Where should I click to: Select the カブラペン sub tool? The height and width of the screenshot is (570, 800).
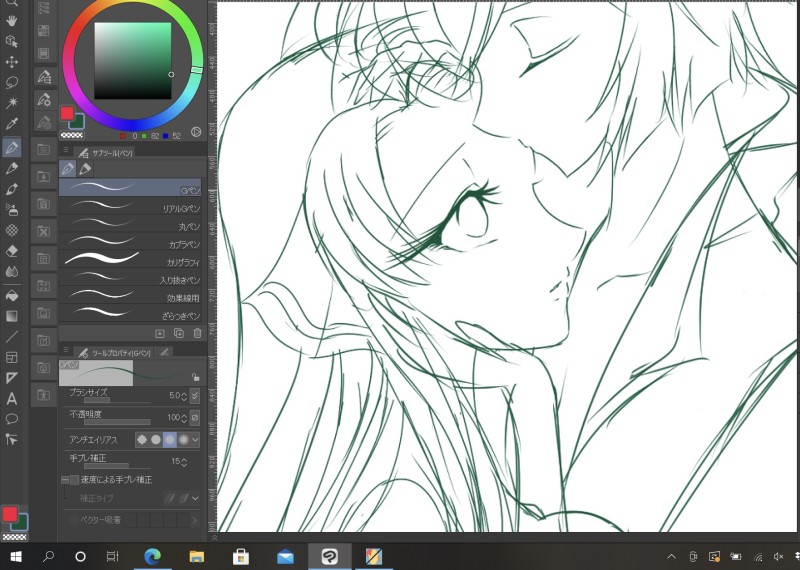[130, 241]
